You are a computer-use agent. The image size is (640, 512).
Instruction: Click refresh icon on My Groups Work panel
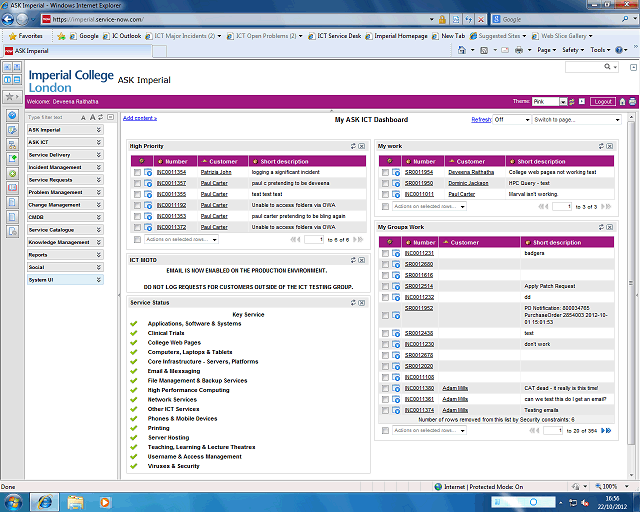pyautogui.click(x=600, y=227)
